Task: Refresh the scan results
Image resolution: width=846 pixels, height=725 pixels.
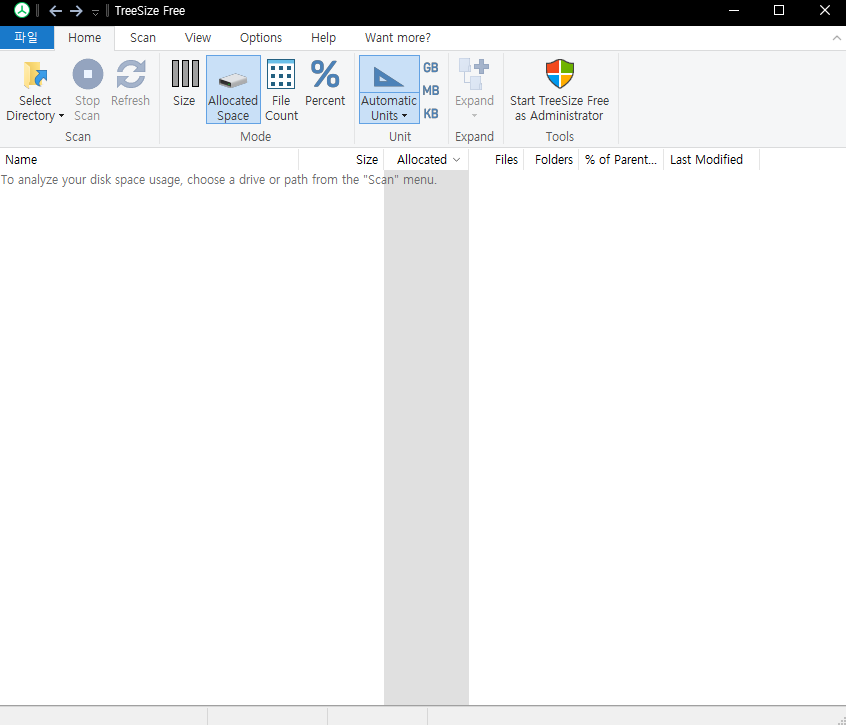Action: click(131, 83)
